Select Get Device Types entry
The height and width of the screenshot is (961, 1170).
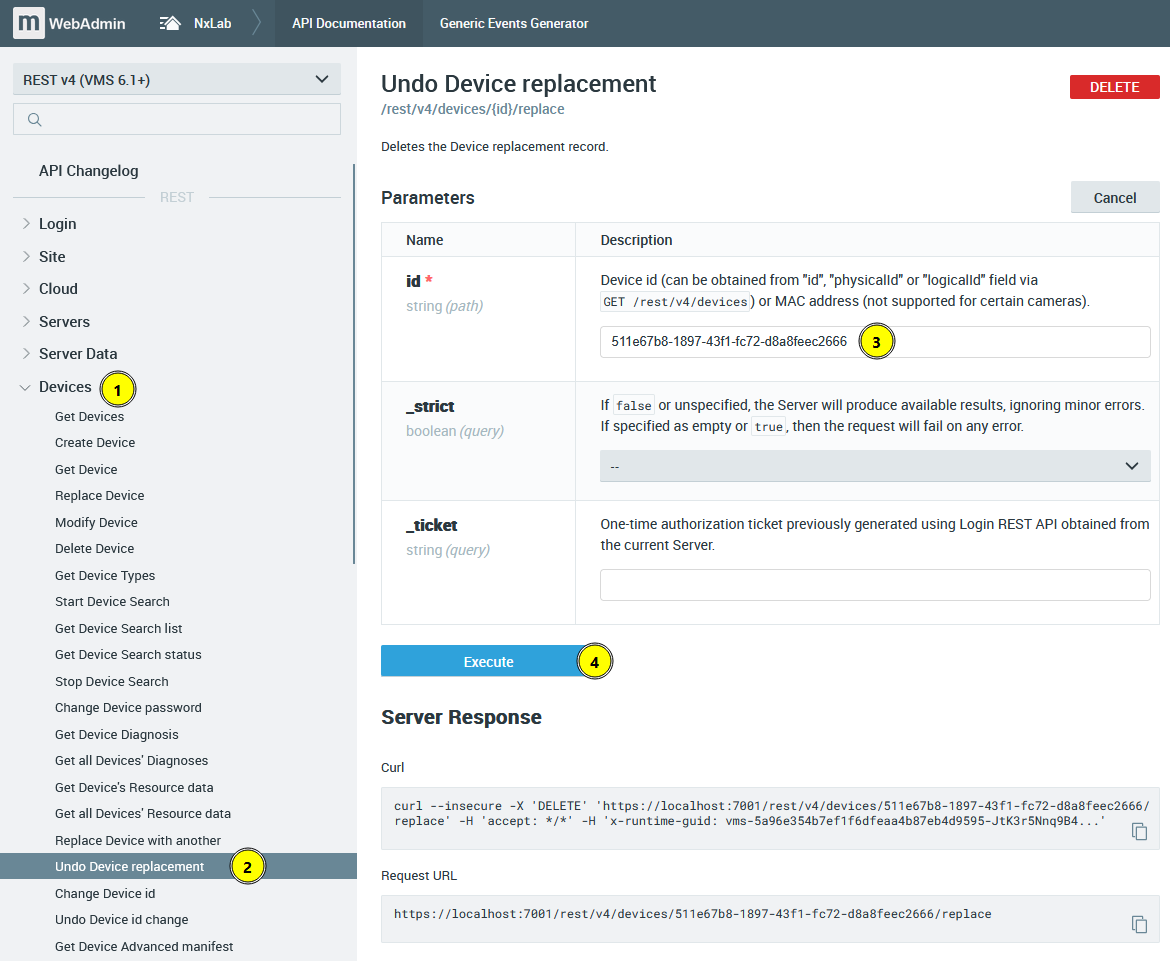pyautogui.click(x=105, y=576)
